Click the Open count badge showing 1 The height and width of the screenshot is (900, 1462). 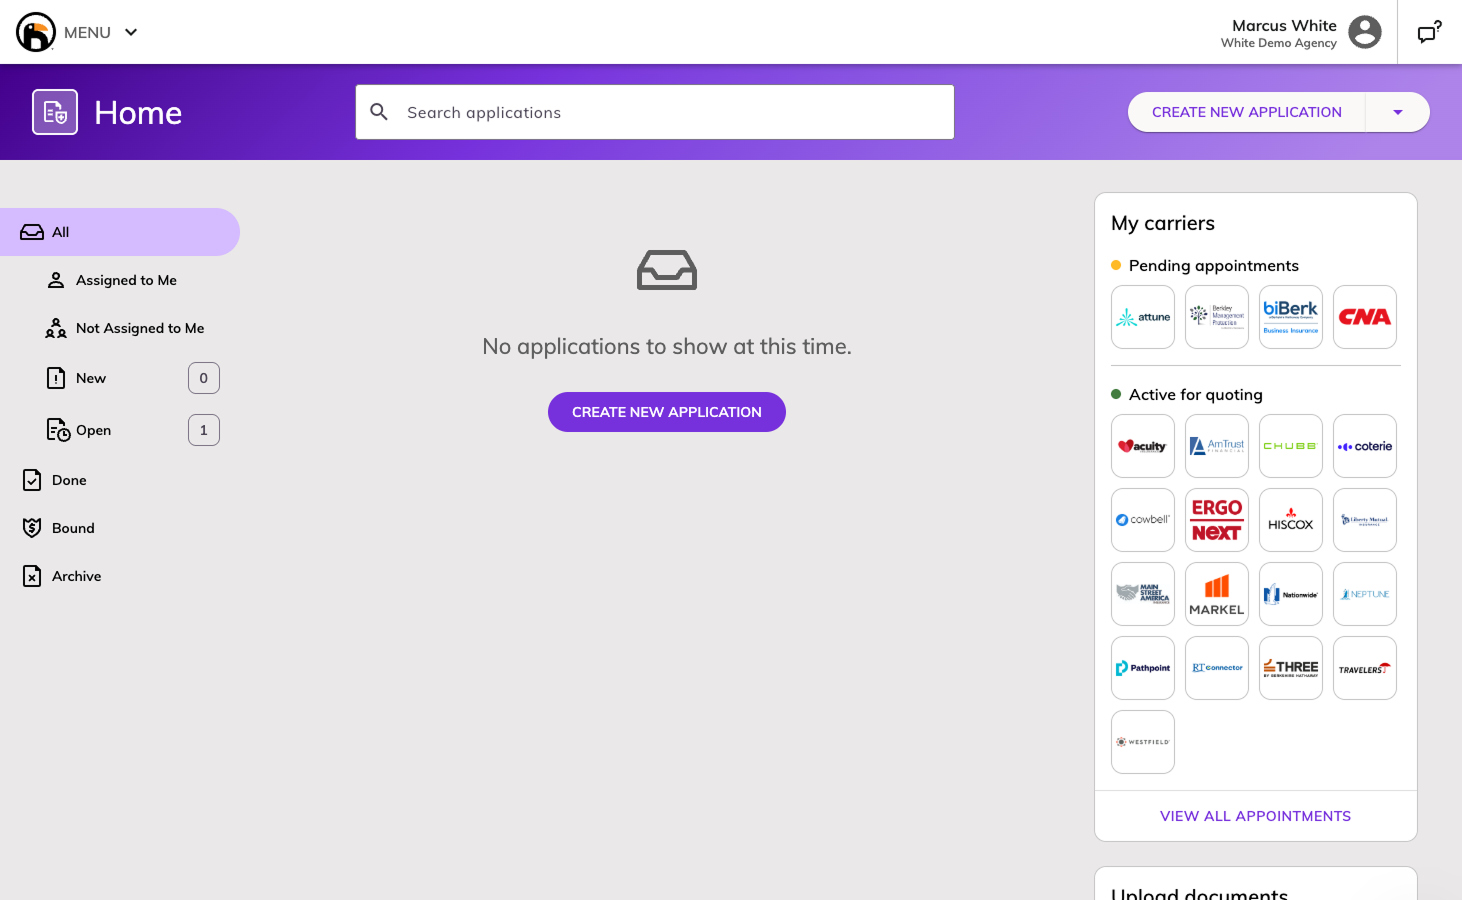pyautogui.click(x=204, y=430)
